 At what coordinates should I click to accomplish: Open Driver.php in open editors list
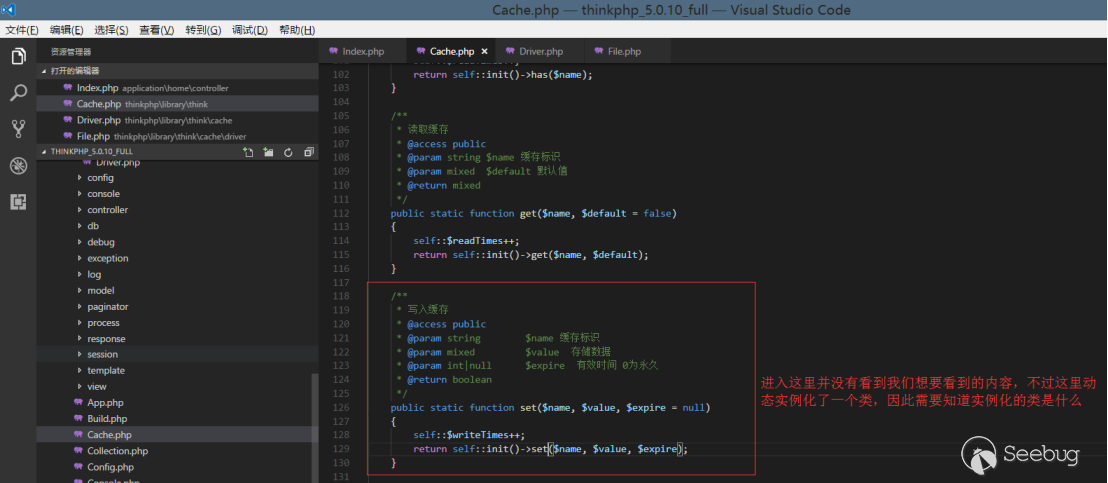coord(177,120)
